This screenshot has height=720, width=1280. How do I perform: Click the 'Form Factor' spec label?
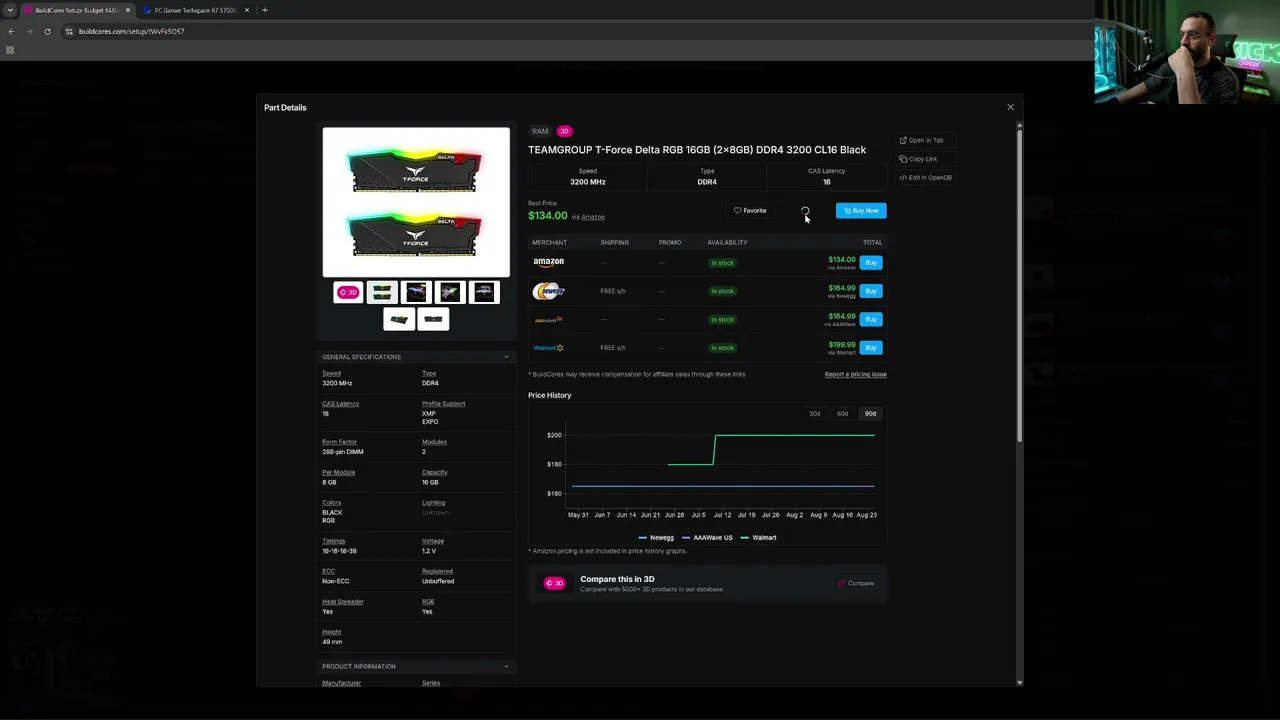pos(339,442)
